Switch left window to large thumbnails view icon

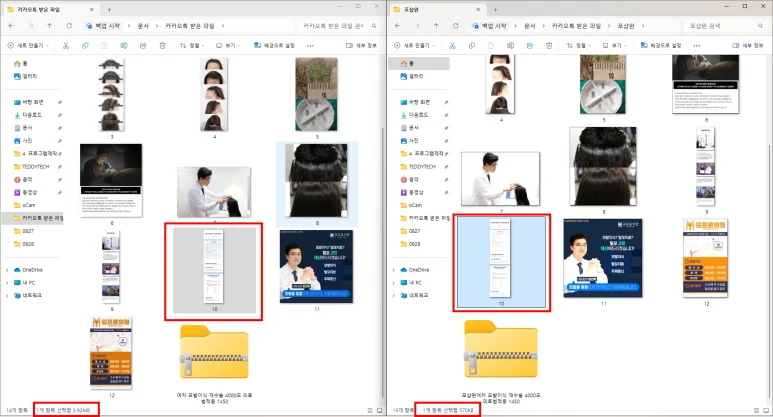pos(380,410)
